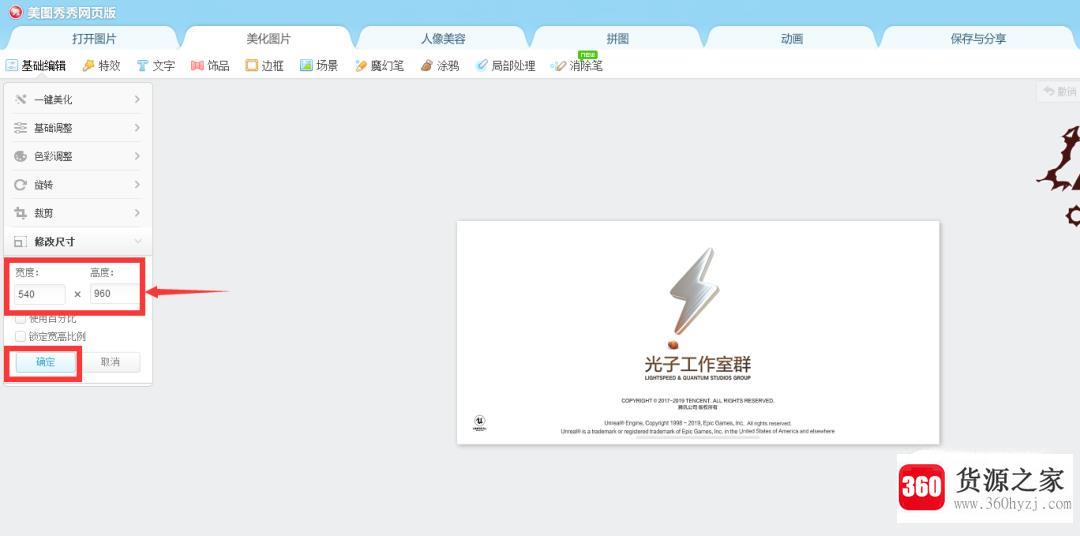Screen dimensions: 1080x536
Task: Expand the 一键美化 chevron
Action: point(137,100)
